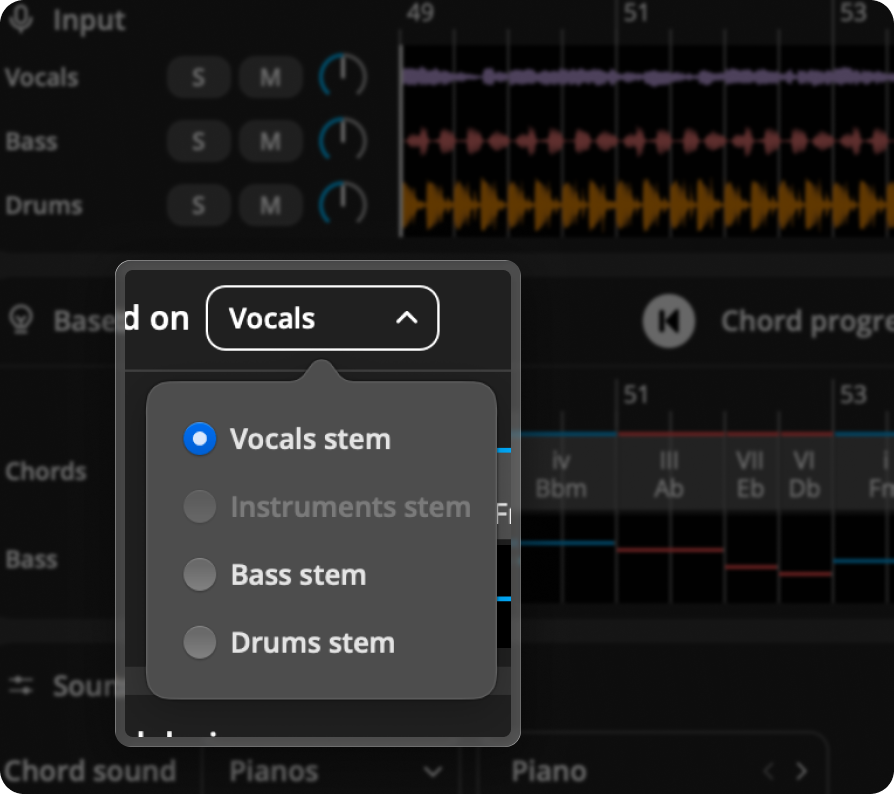The height and width of the screenshot is (794, 894).
Task: Click the microphone Input icon
Action: click(x=21, y=19)
